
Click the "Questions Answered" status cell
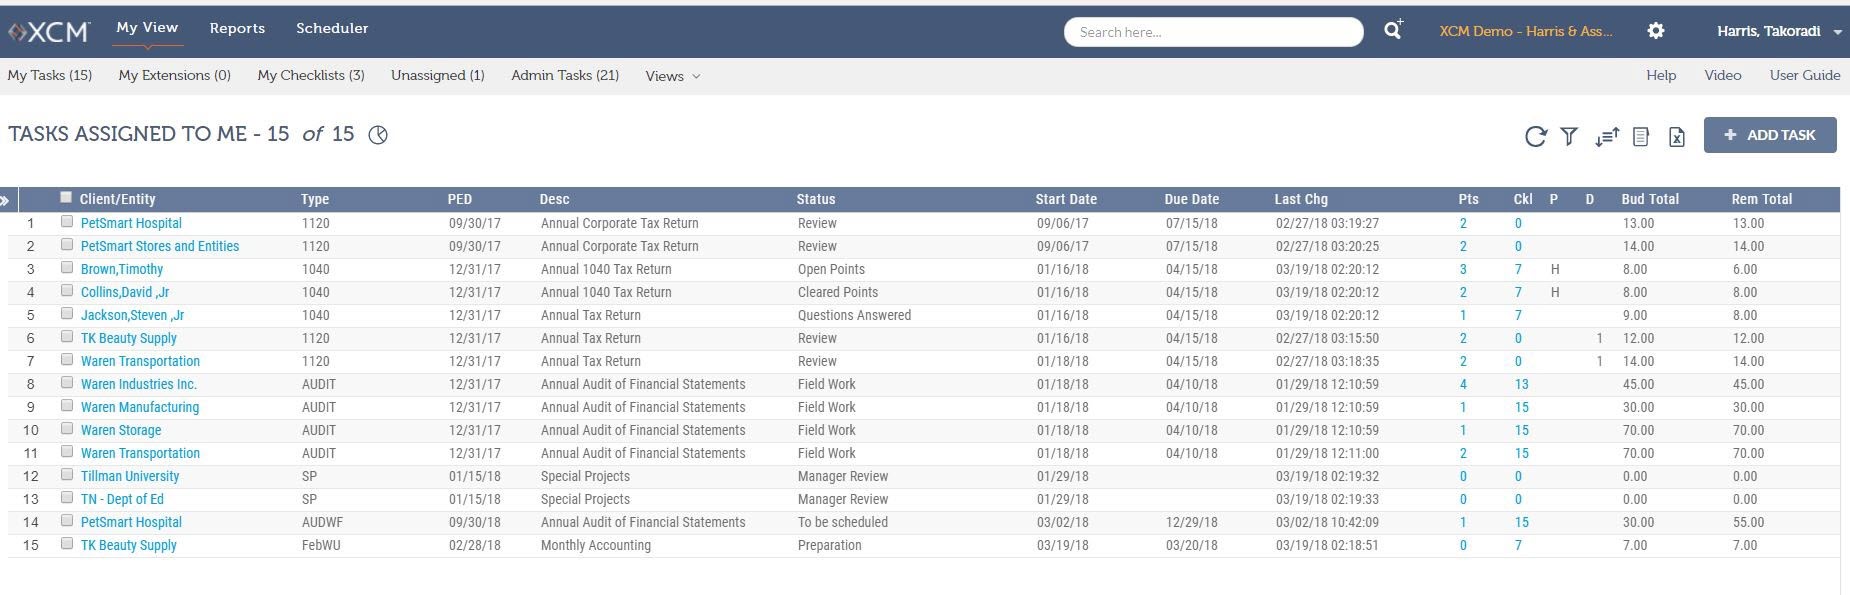[855, 315]
